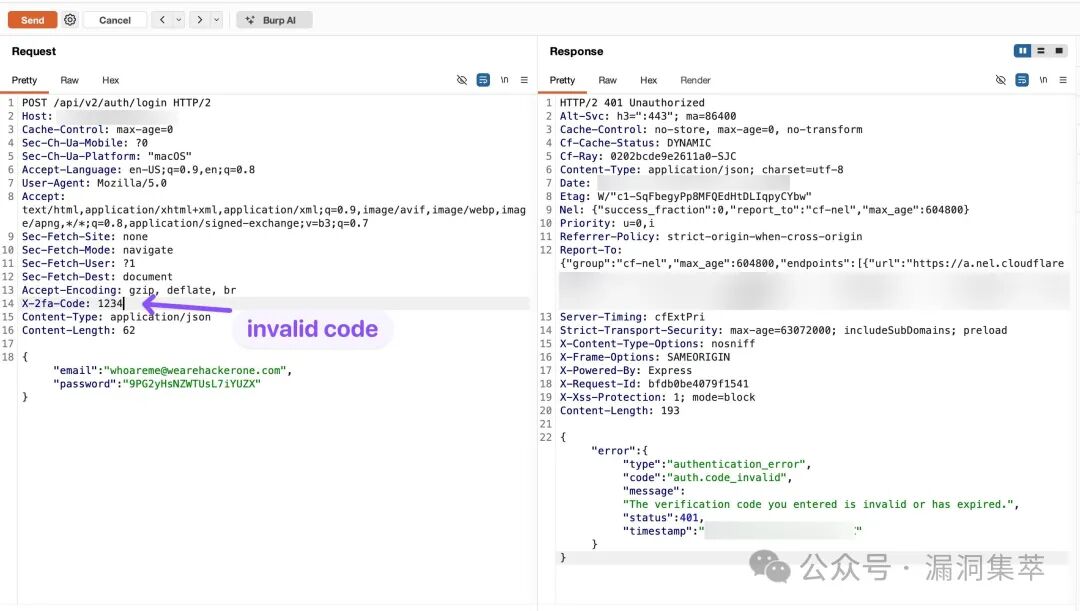
Task: Send the login request
Action: [32, 20]
